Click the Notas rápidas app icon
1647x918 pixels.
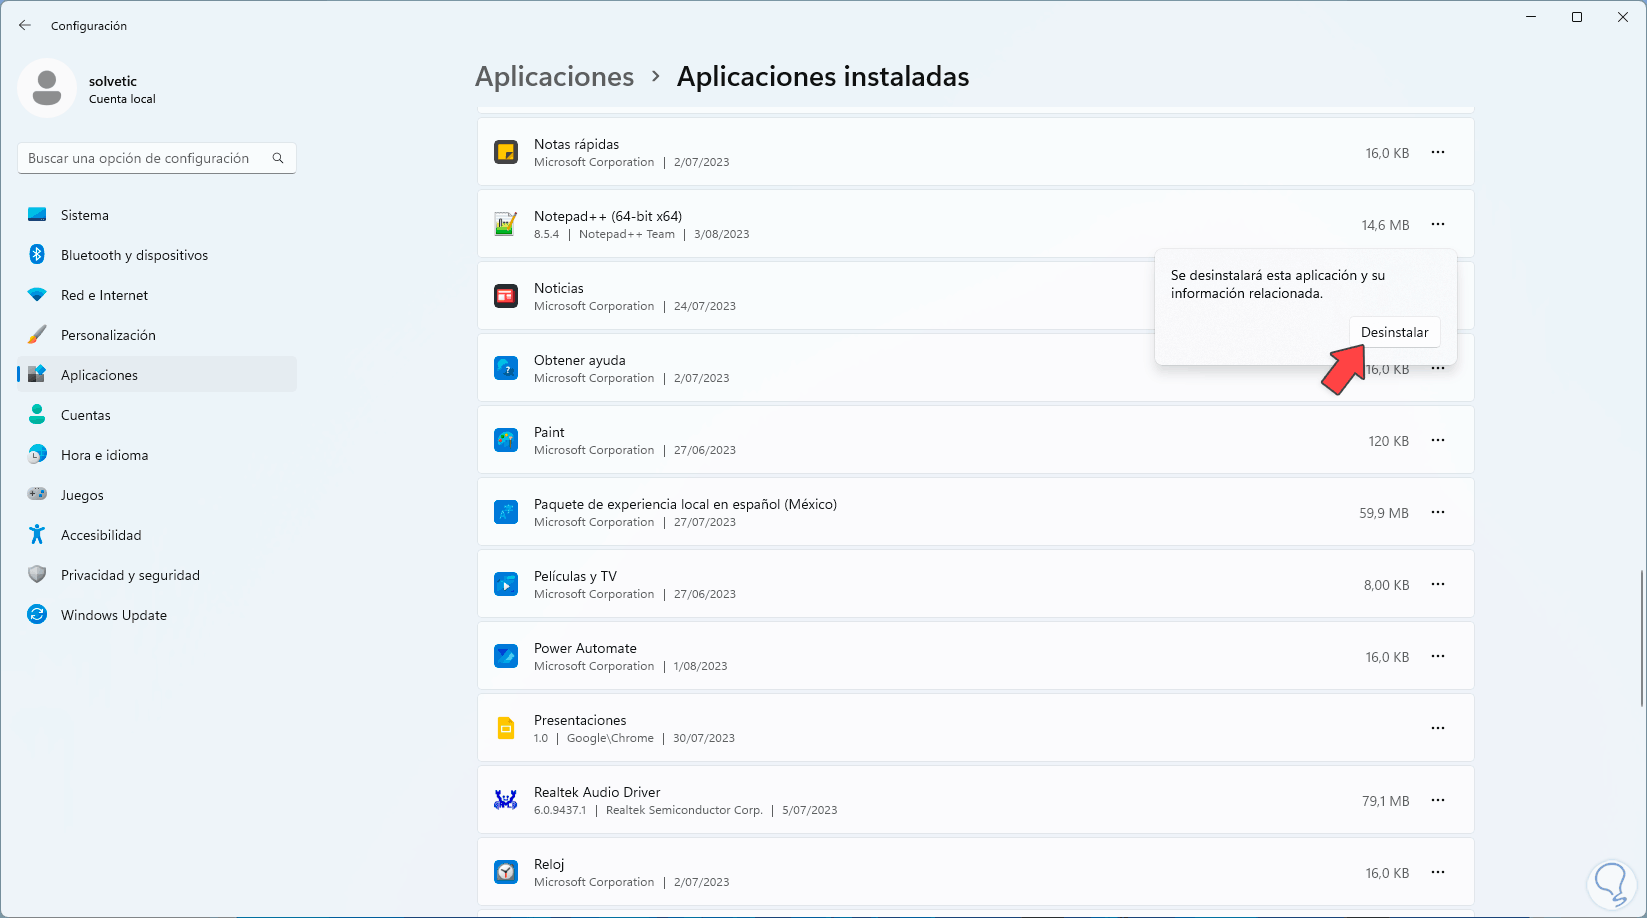(x=506, y=153)
